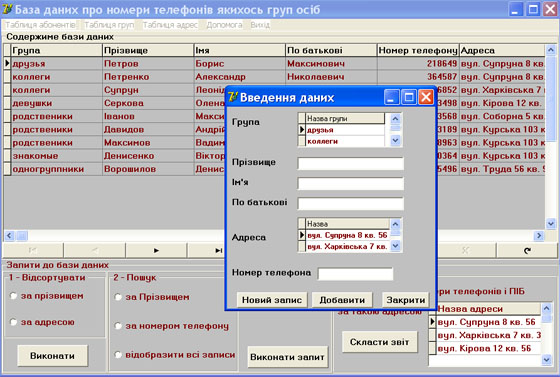Select cell Петренко in main grid
Image resolution: width=560 pixels, height=377 pixels.
tap(148, 77)
